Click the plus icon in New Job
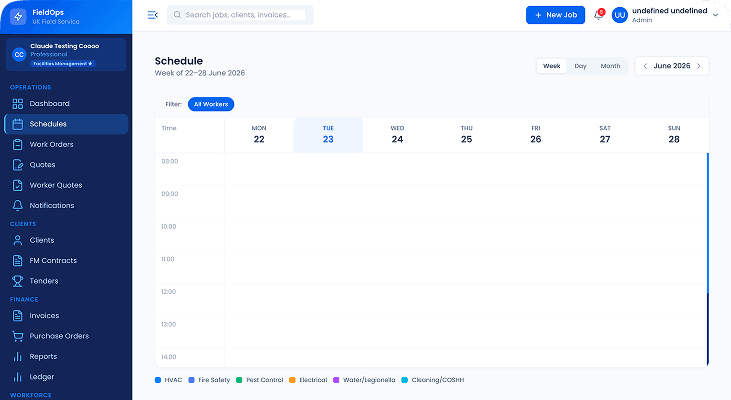Screen dimensions: 731x400 coord(538,15)
